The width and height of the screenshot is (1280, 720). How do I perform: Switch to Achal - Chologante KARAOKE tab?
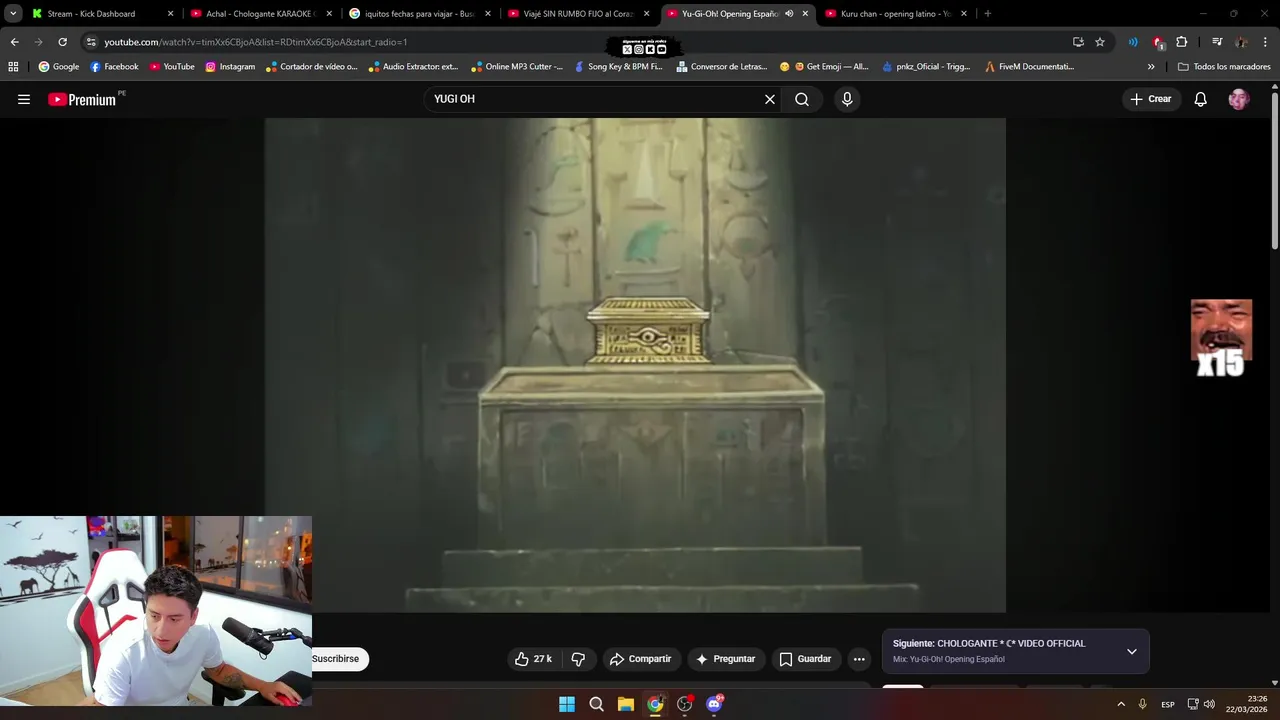tap(260, 14)
